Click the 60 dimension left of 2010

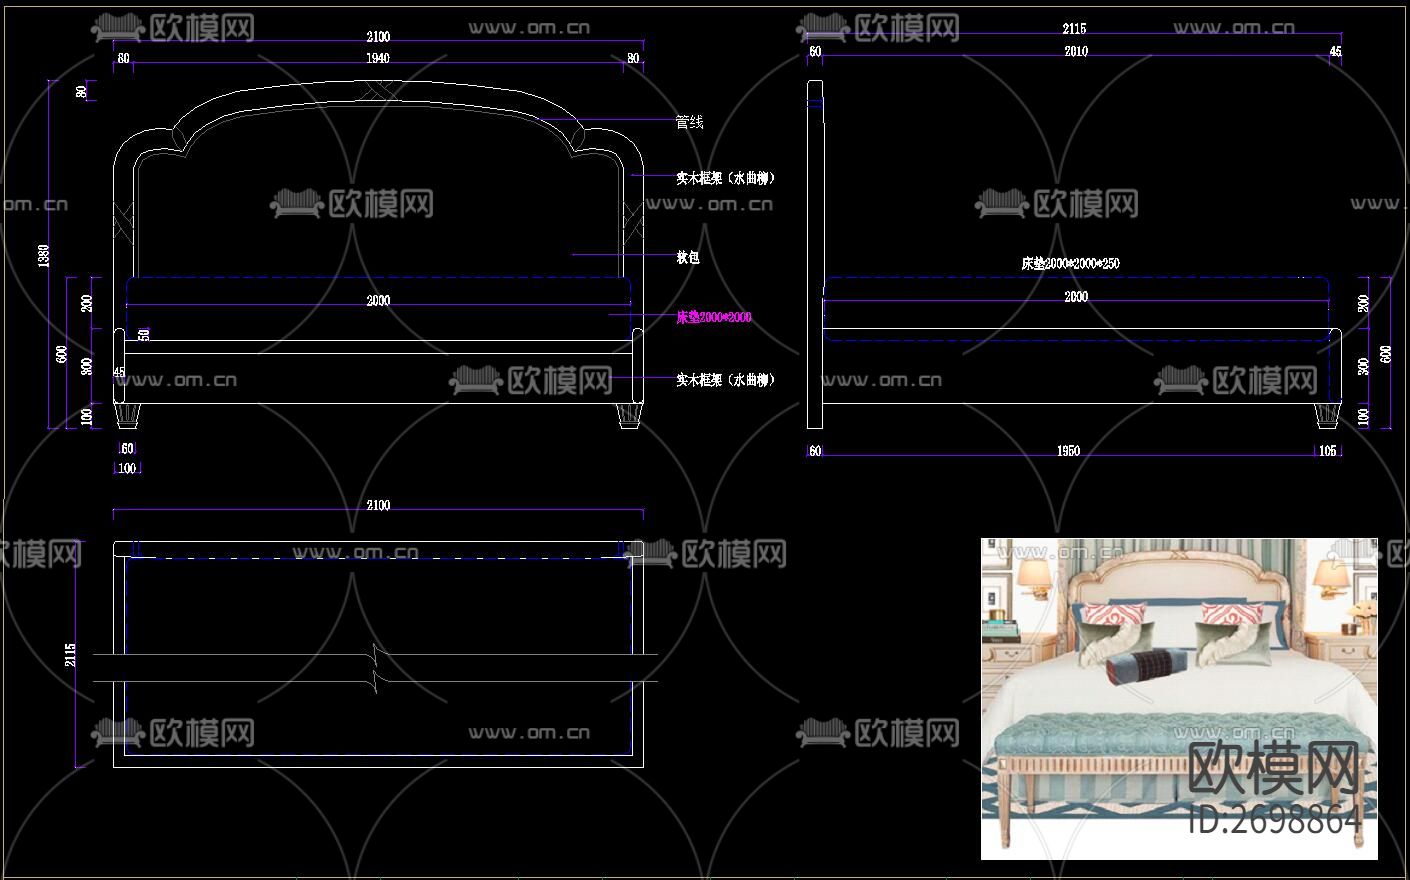click(x=815, y=51)
